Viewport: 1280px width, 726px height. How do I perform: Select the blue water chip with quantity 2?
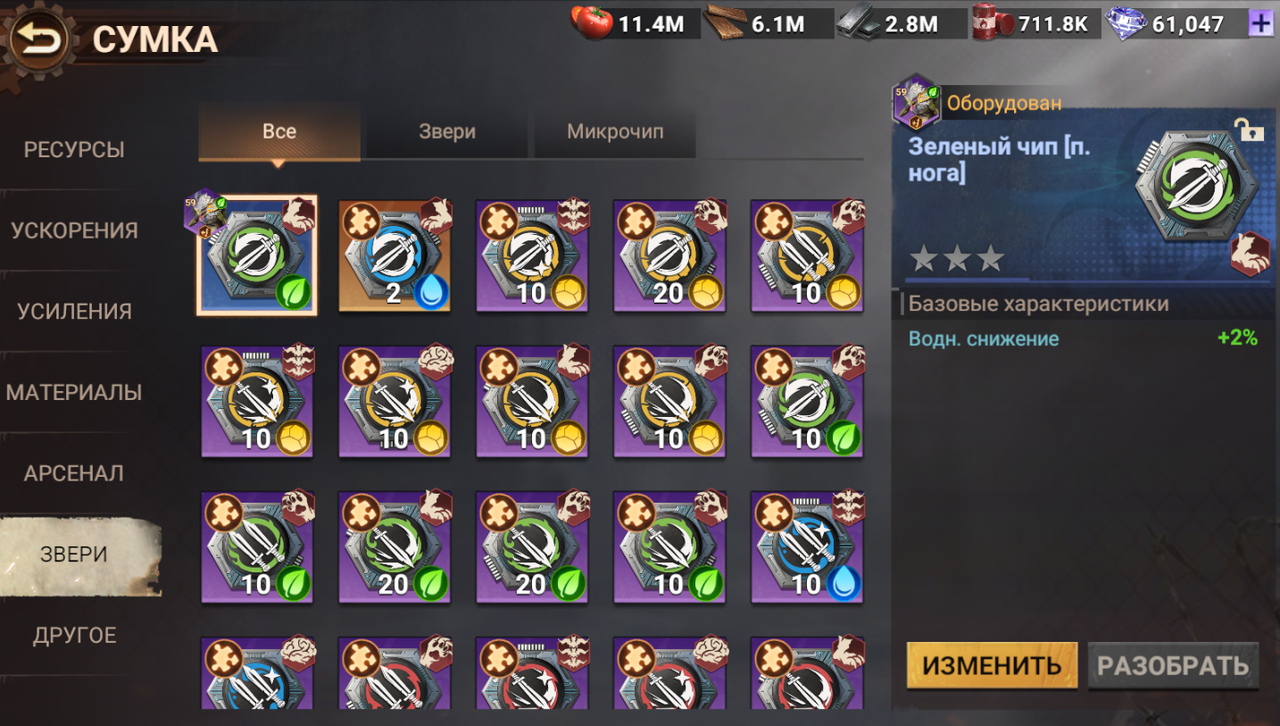395,256
